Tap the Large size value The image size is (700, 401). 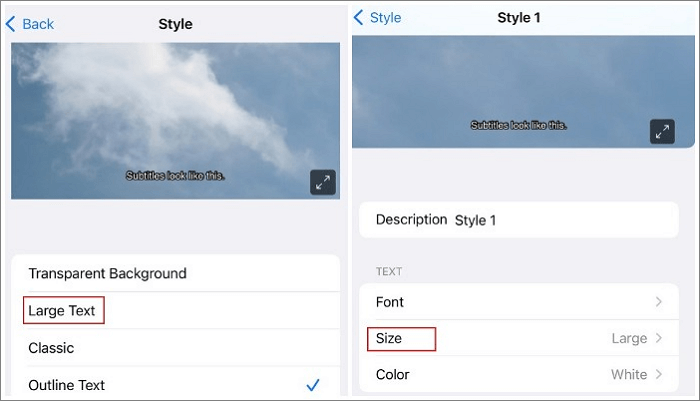629,338
